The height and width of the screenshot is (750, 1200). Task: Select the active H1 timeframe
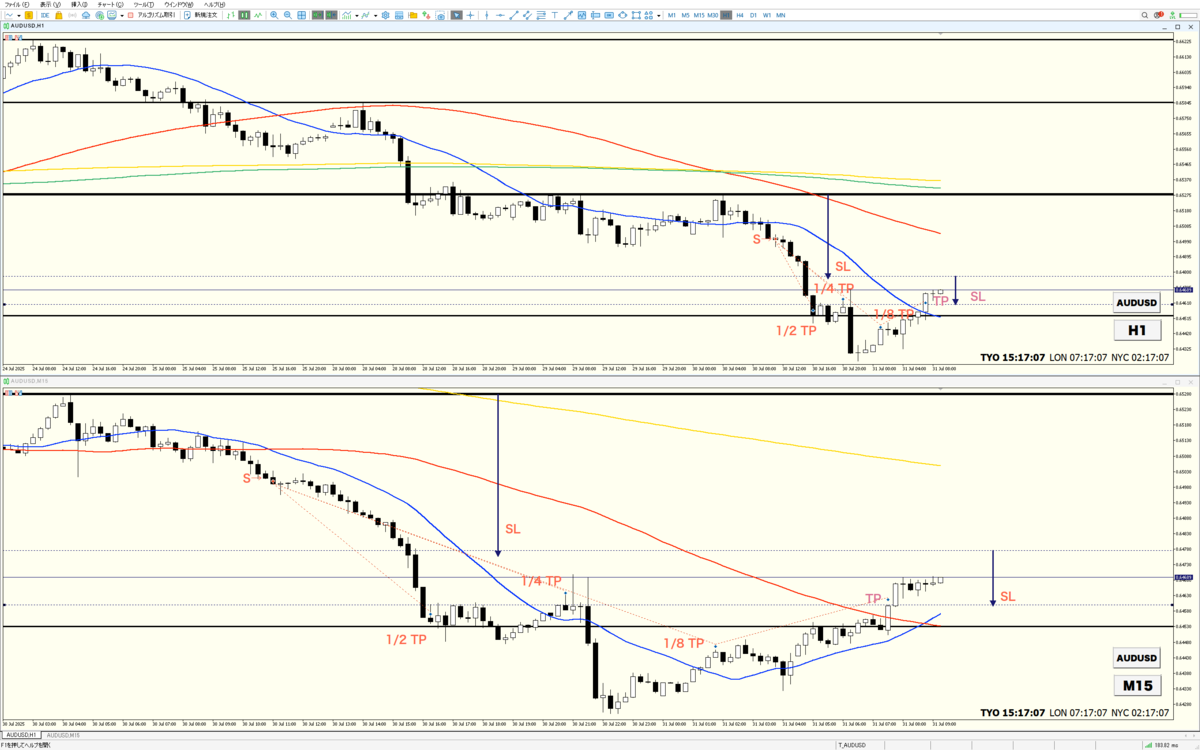coord(726,16)
